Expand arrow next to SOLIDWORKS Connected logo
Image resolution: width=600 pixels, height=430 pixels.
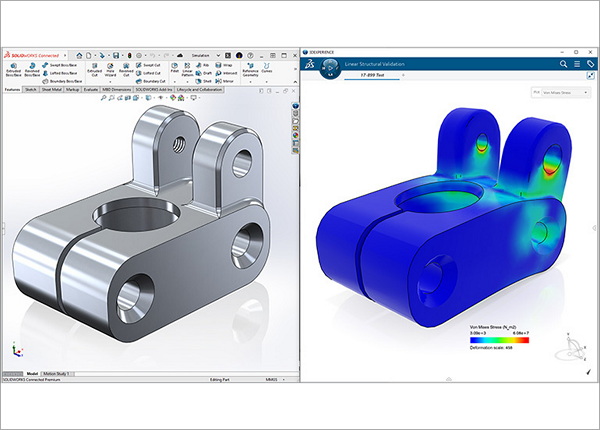pyautogui.click(x=65, y=55)
